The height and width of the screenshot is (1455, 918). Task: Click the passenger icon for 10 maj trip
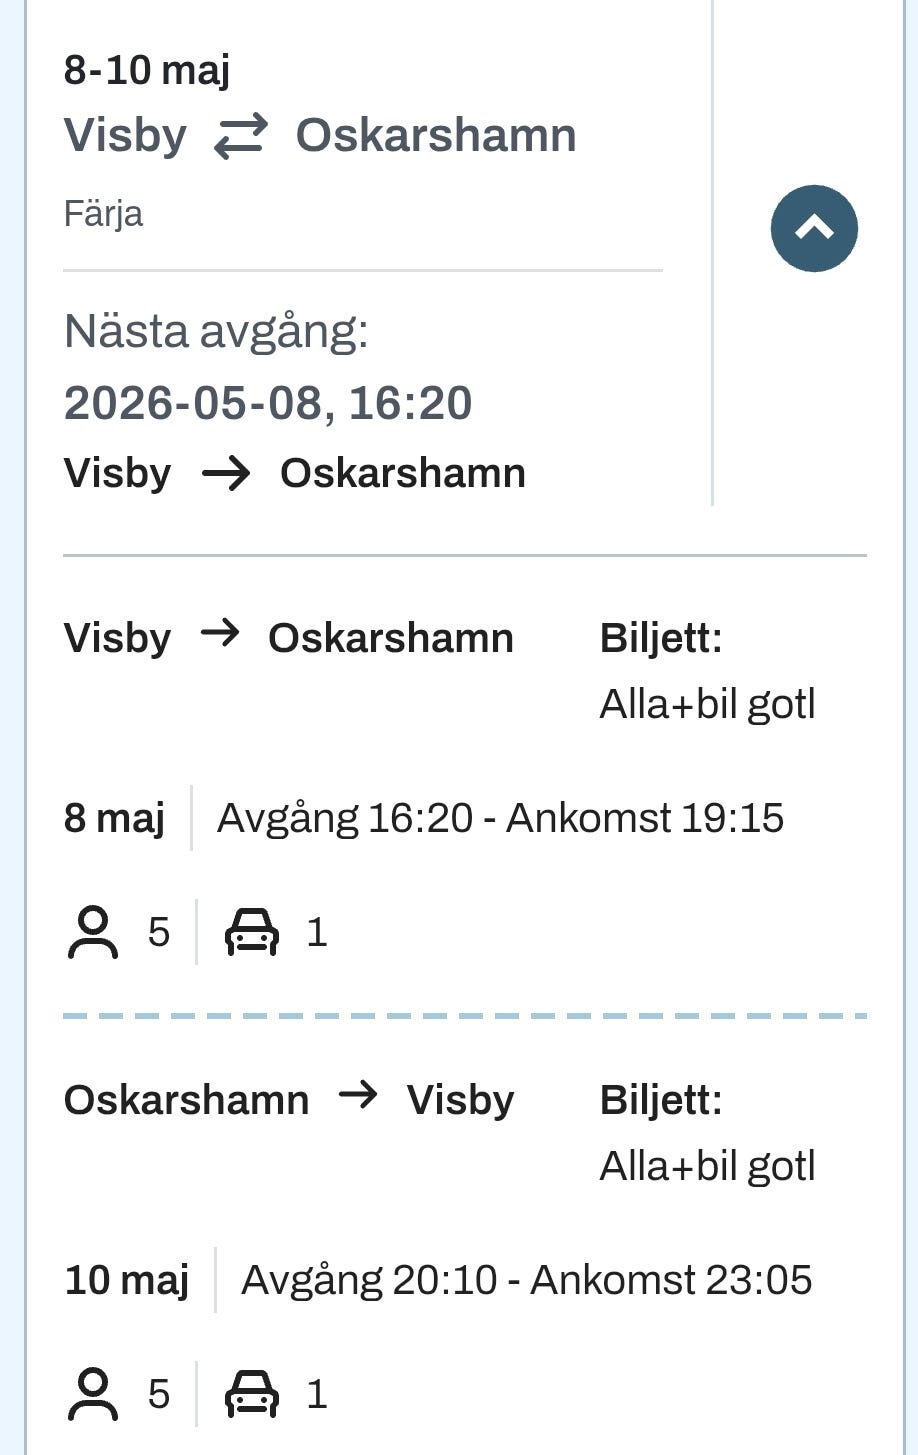[93, 1394]
